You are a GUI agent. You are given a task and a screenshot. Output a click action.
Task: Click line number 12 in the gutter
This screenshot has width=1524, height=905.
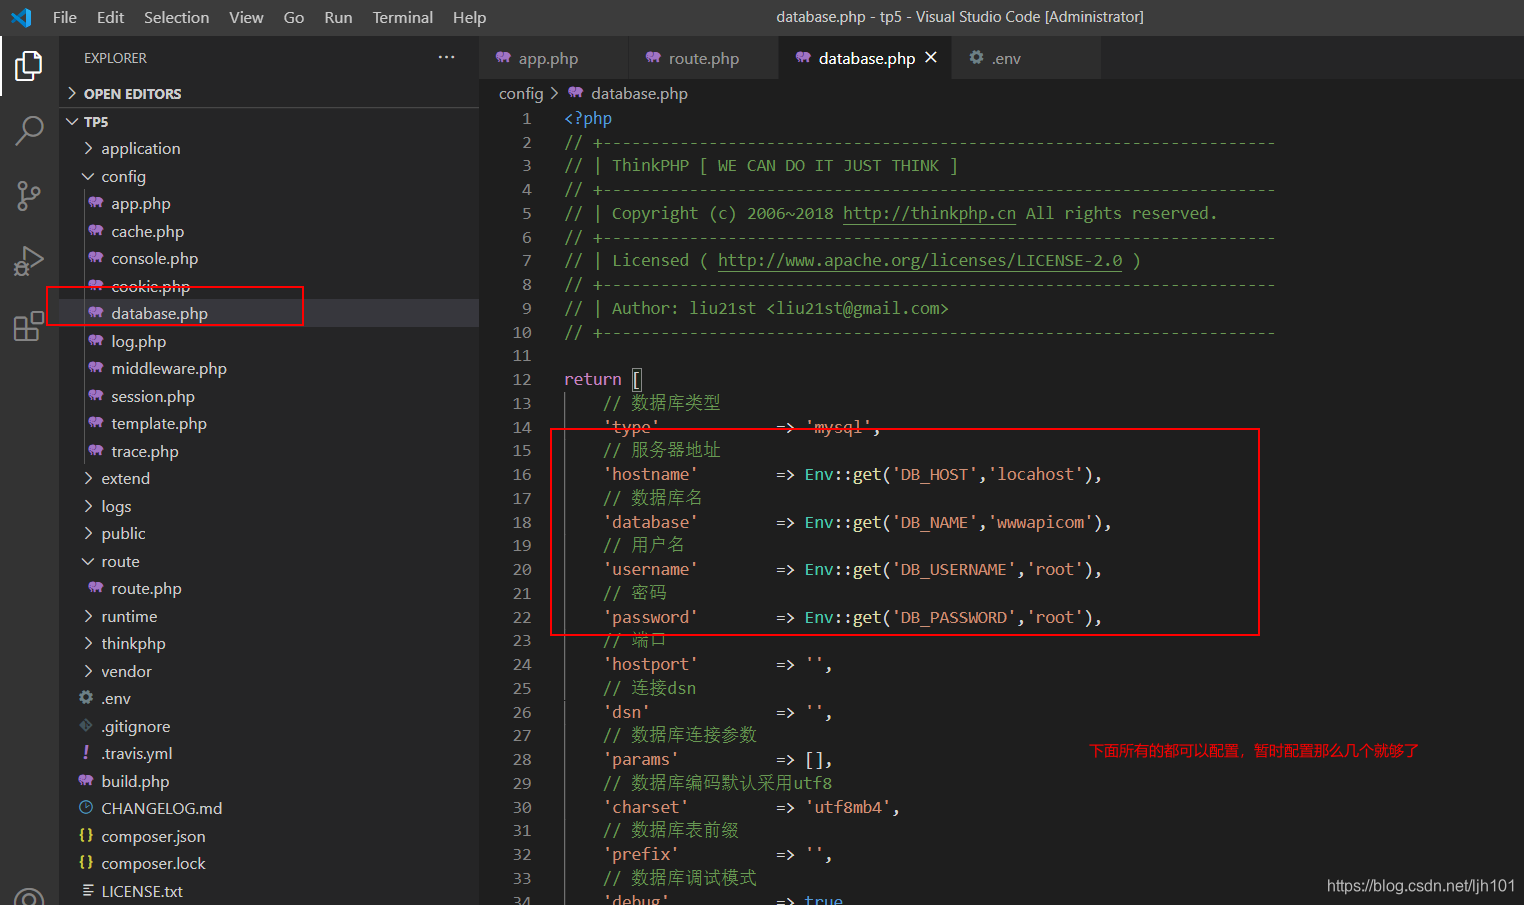coord(522,379)
